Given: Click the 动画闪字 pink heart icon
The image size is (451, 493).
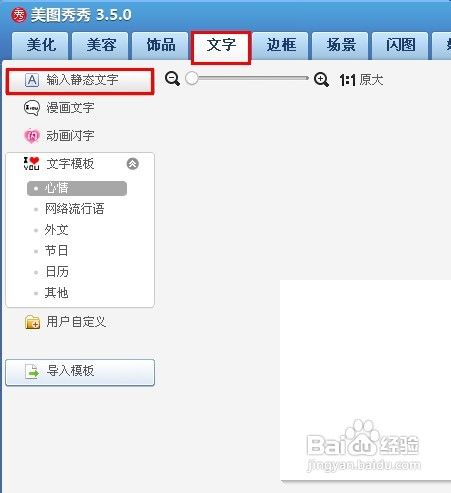Looking at the screenshot, I should pos(32,136).
